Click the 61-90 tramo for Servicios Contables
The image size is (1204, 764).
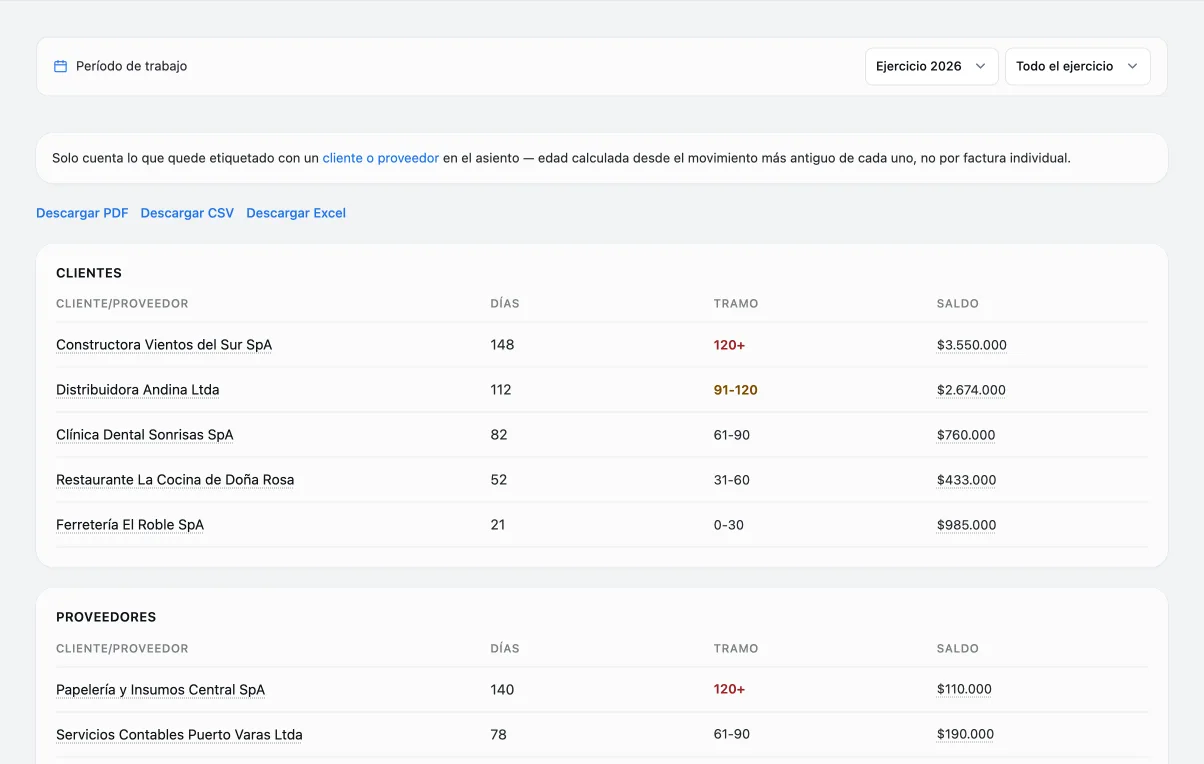[x=732, y=734]
